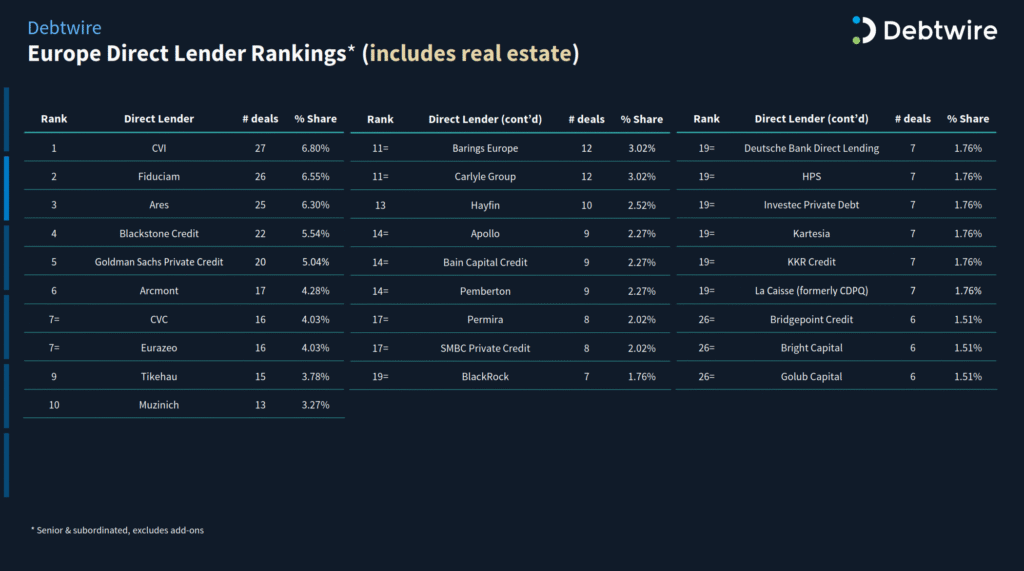1024x571 pixels.
Task: Click the 10 deals value for Hayfin
Action: pyautogui.click(x=586, y=205)
